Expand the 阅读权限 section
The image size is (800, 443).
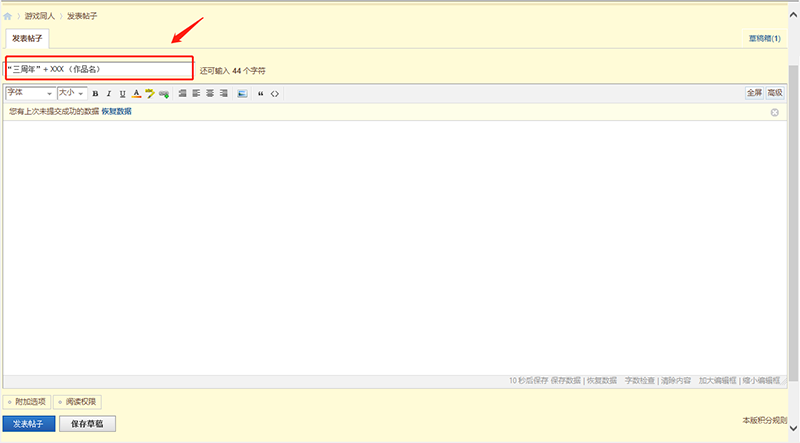[77, 402]
